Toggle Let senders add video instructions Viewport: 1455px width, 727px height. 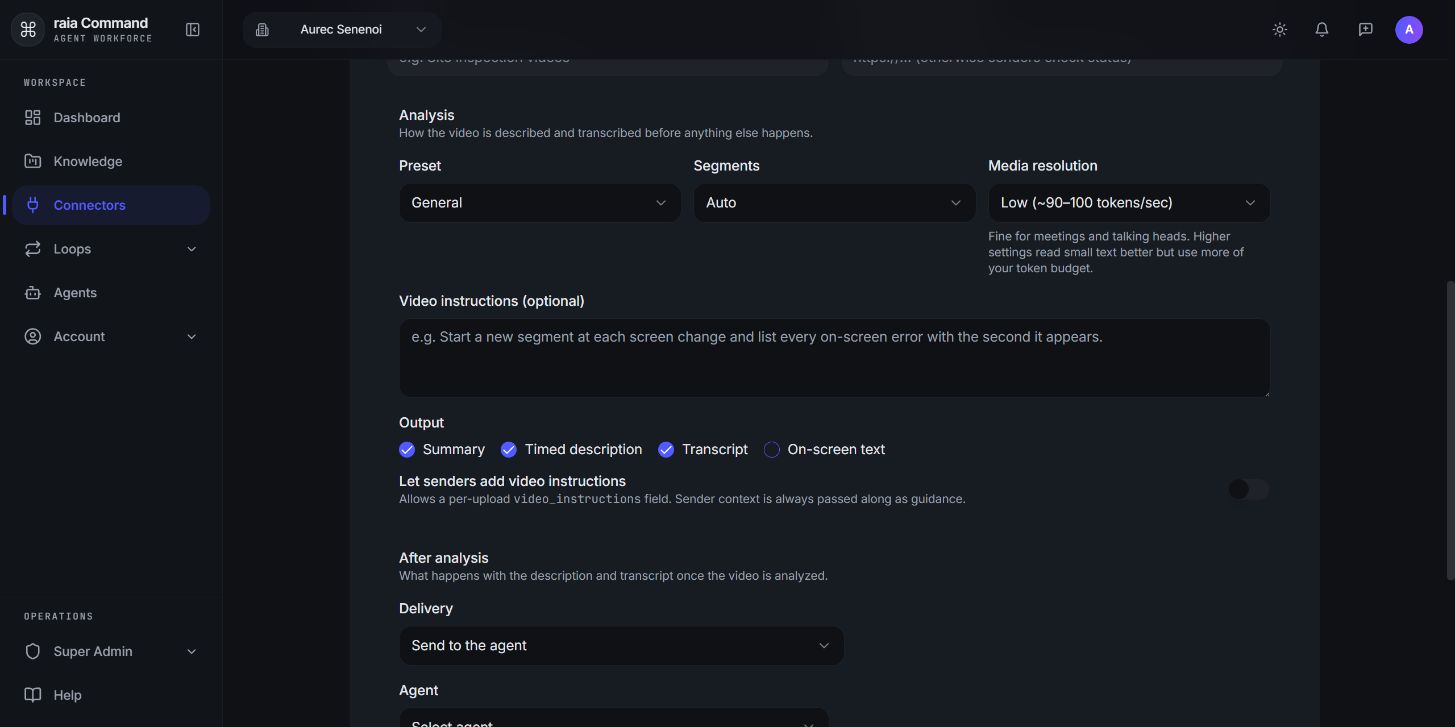tap(1248, 489)
